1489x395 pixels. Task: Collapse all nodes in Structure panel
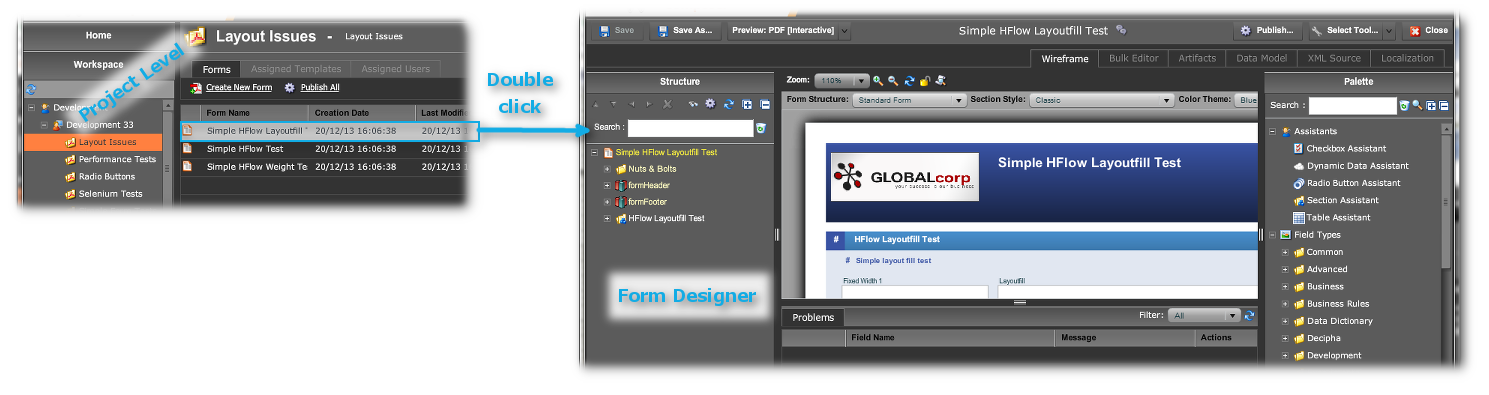pyautogui.click(x=764, y=104)
